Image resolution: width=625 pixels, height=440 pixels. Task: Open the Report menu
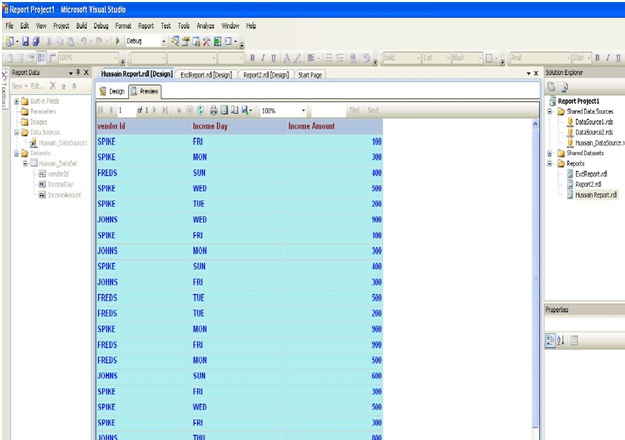(146, 26)
